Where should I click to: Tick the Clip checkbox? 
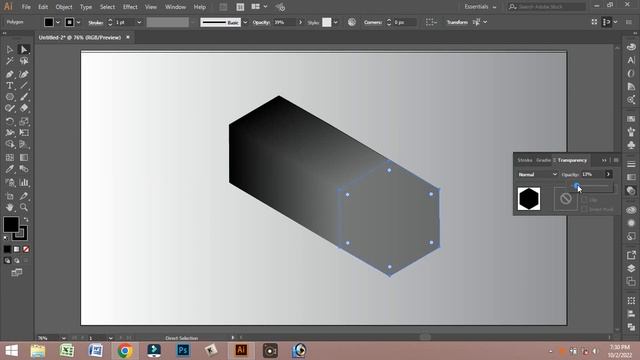(584, 200)
